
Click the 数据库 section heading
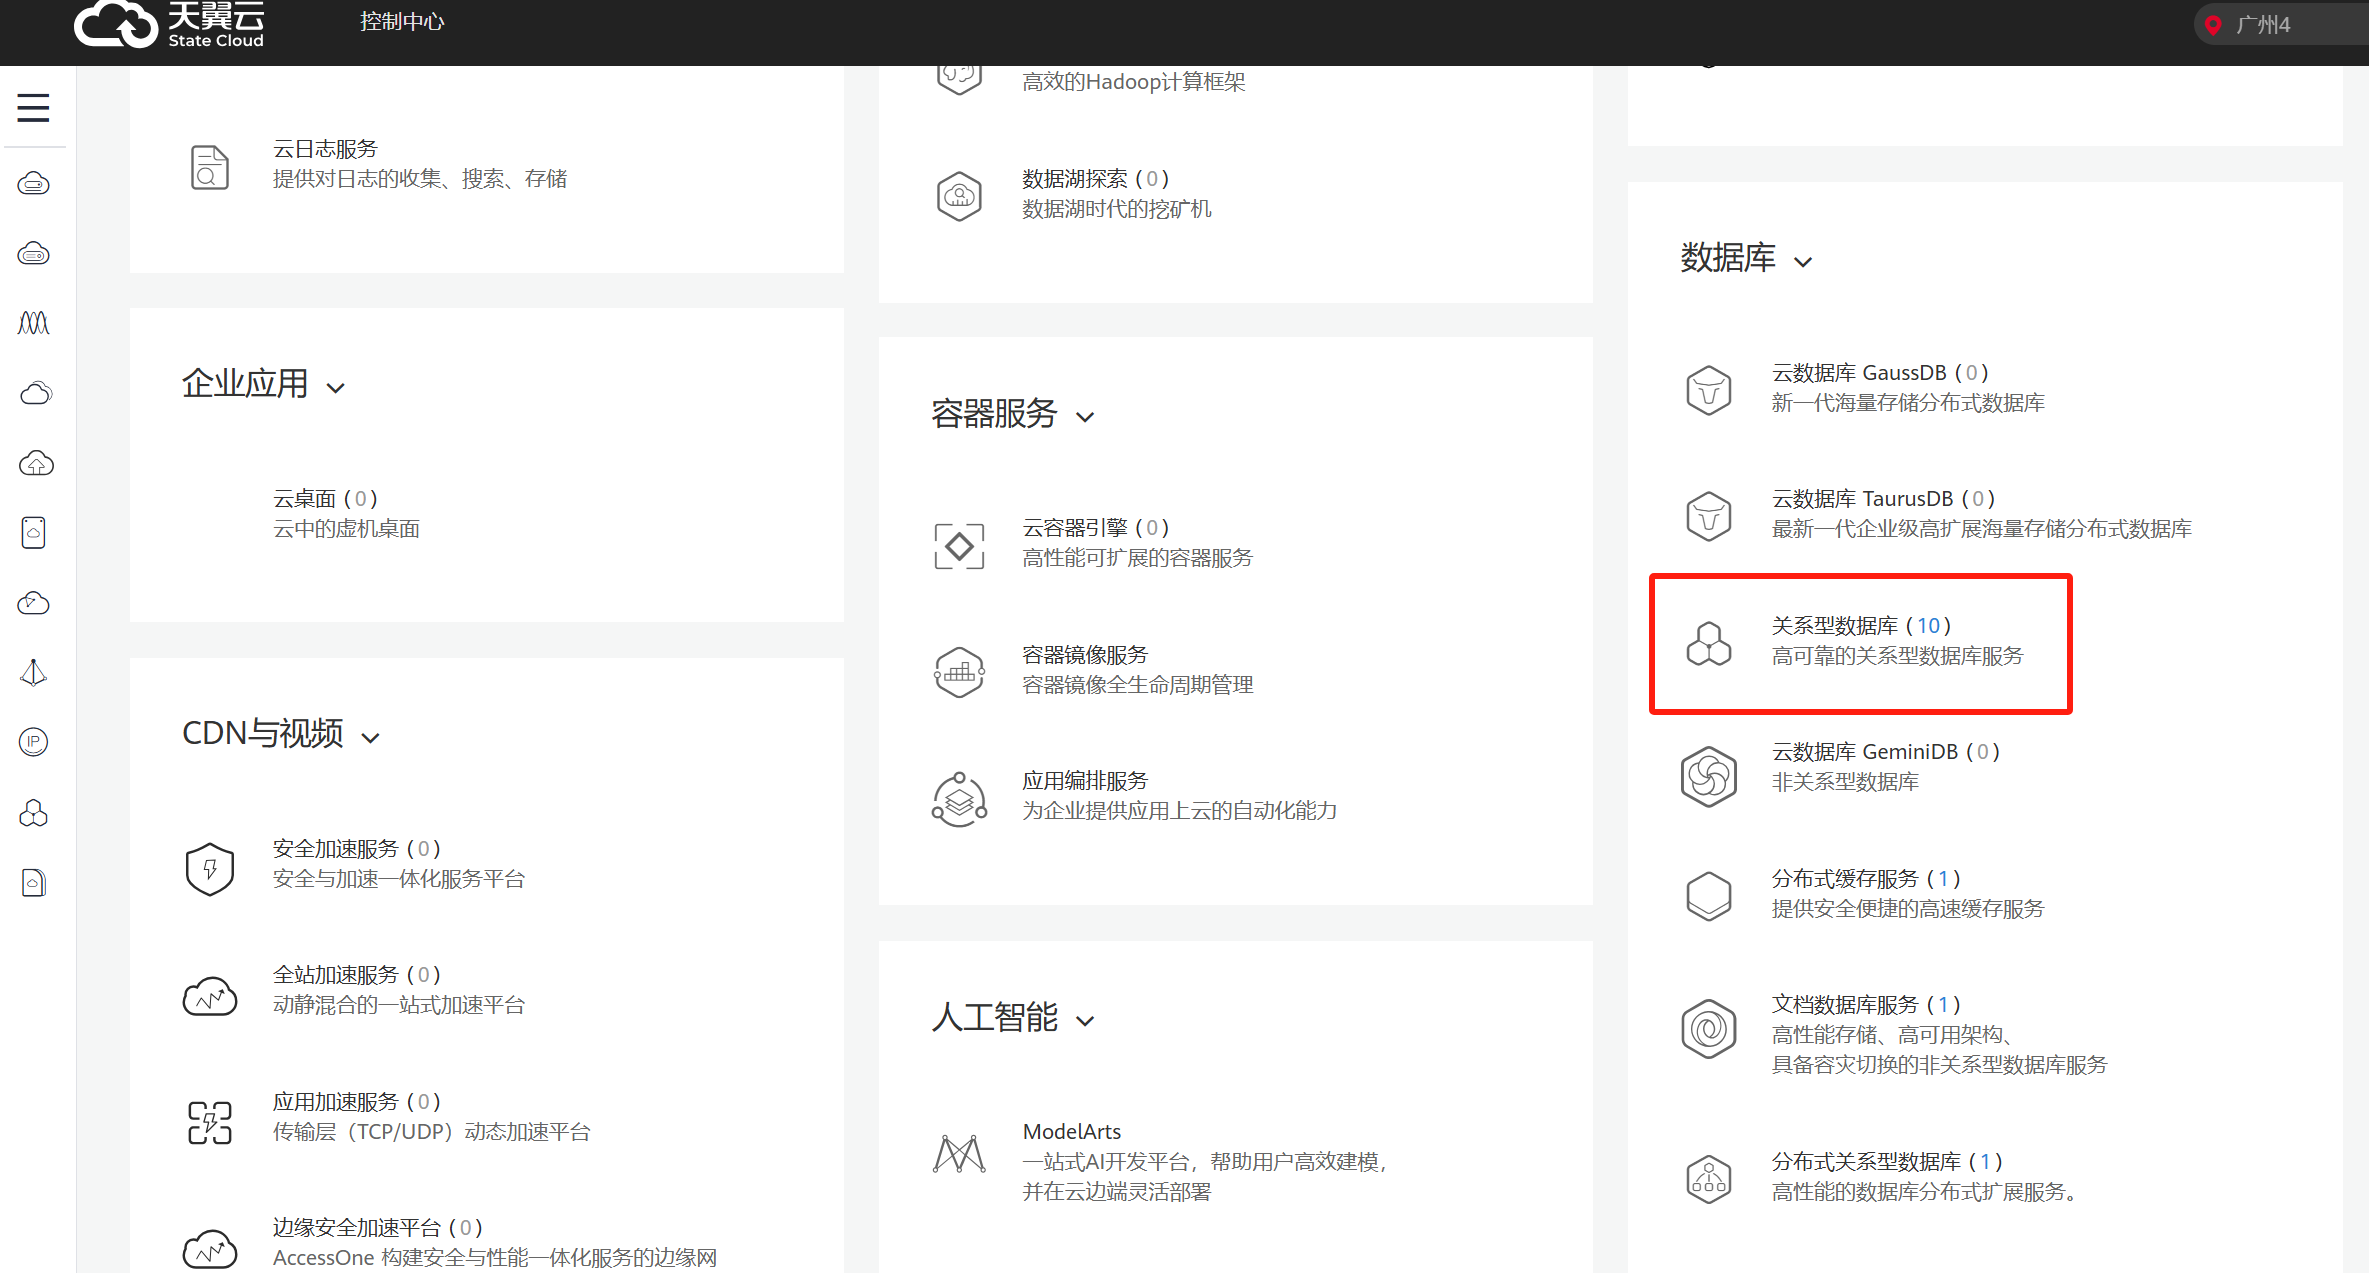pos(1728,258)
